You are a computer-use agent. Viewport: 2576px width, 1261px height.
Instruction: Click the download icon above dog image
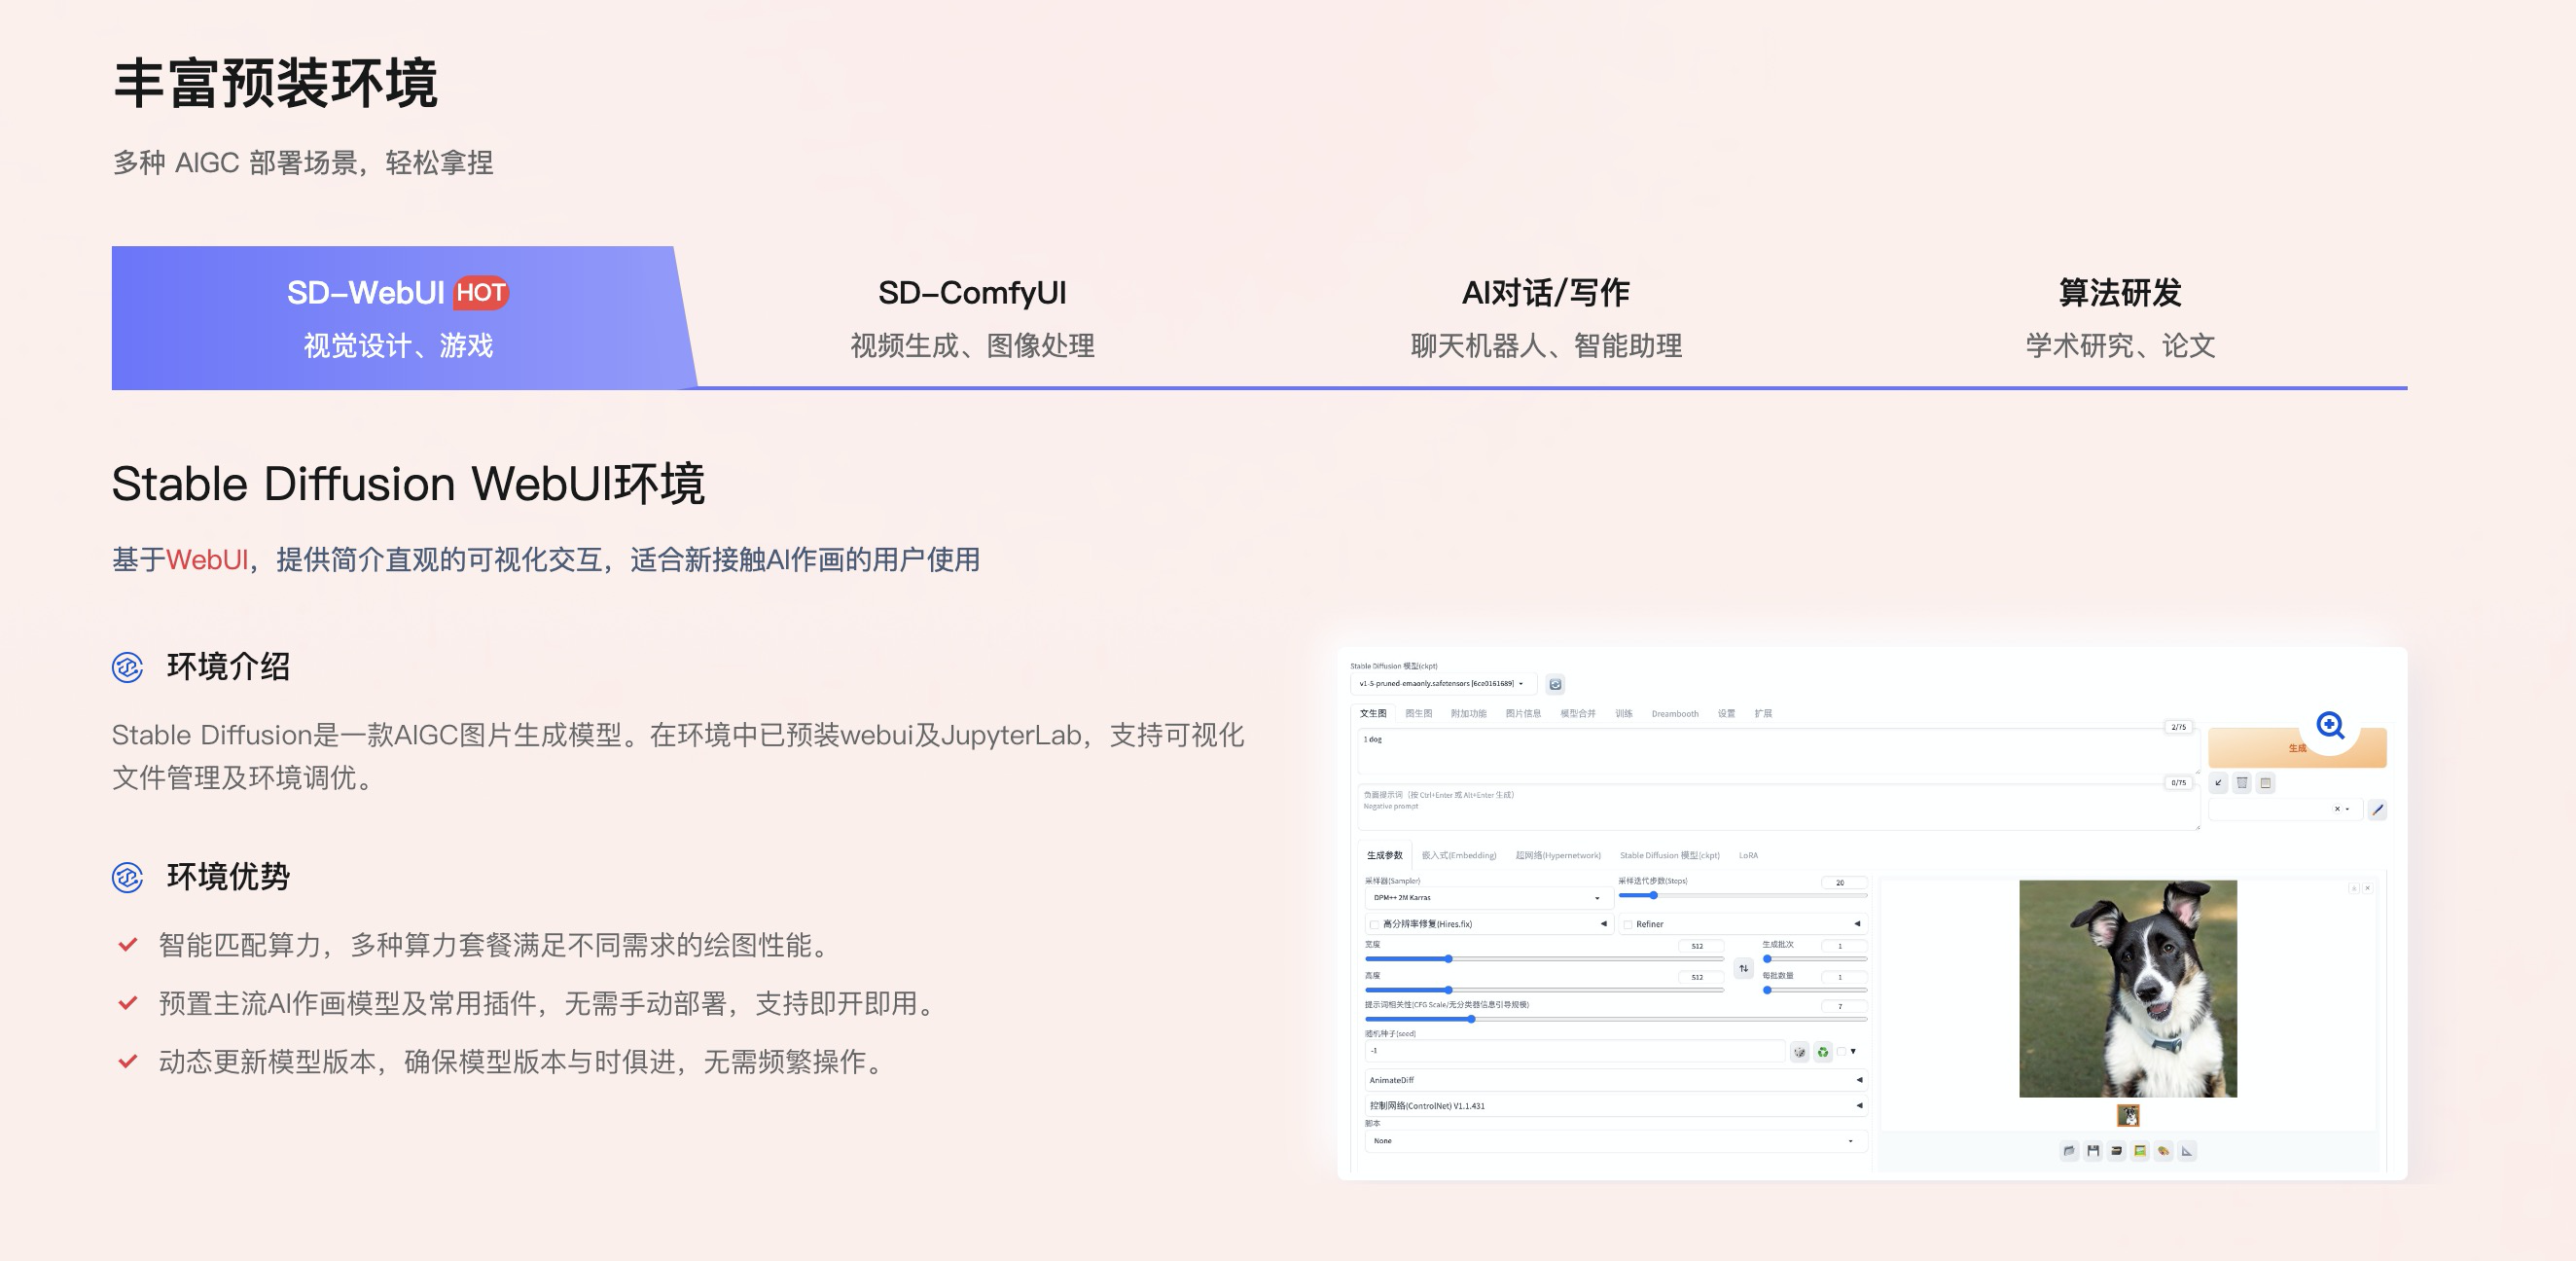coord(2354,888)
